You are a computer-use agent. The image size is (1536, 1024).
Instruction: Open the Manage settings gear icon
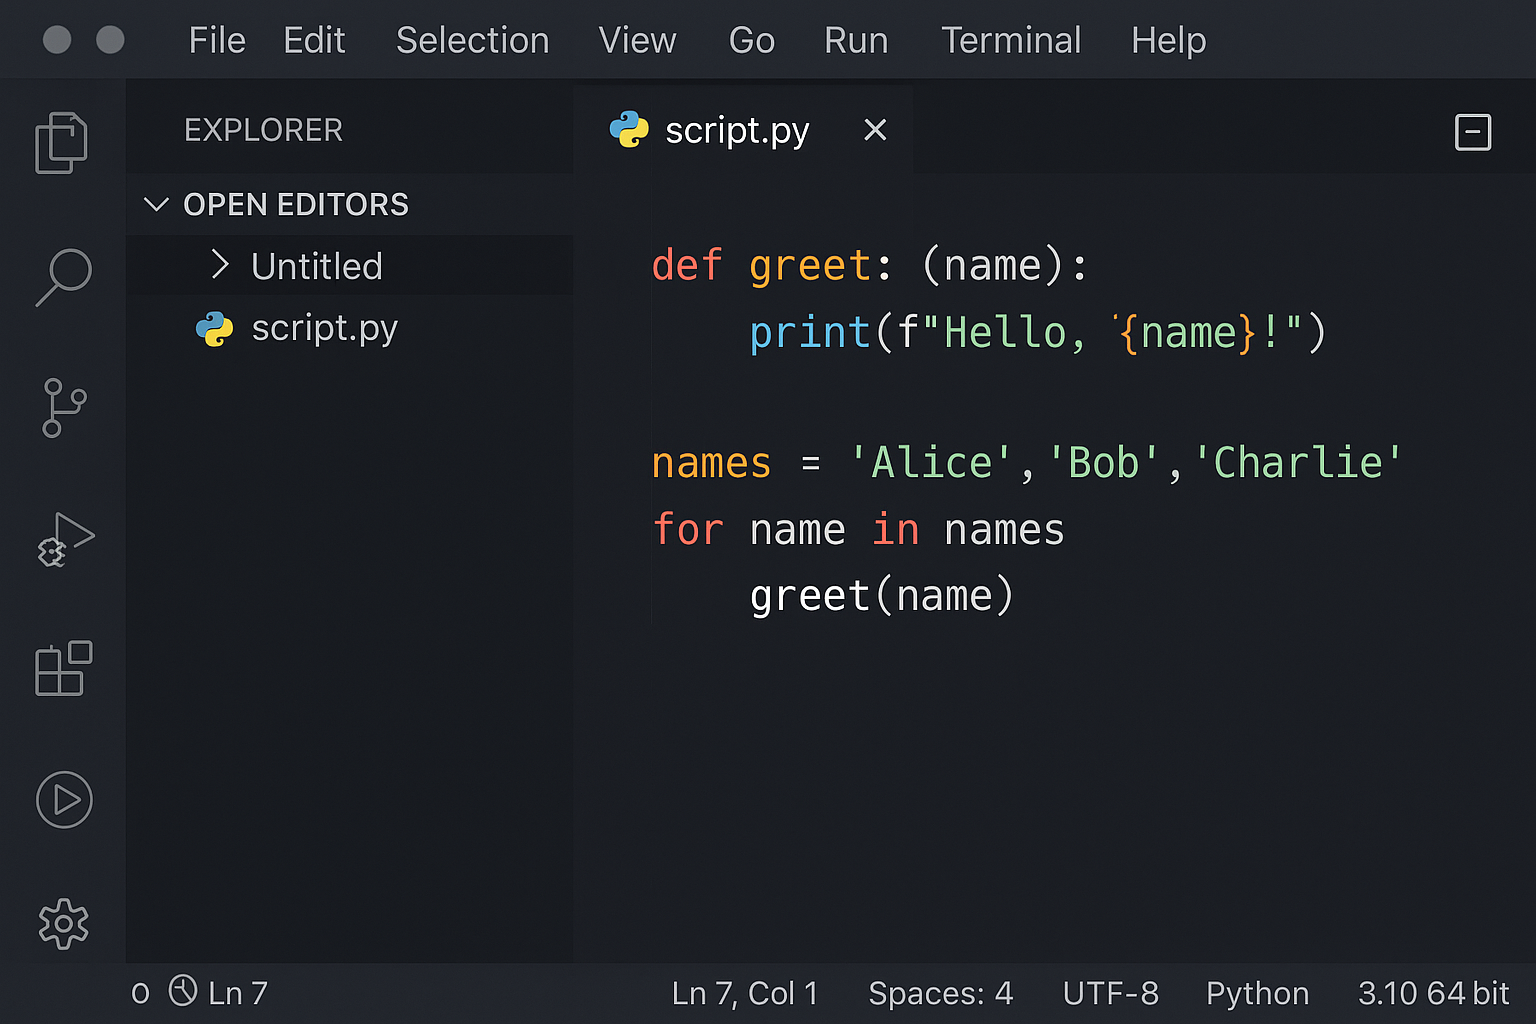(64, 923)
